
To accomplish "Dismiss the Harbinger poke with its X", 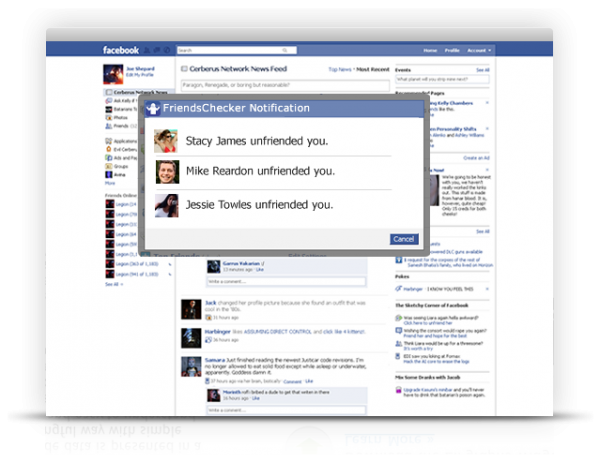I will [487, 289].
